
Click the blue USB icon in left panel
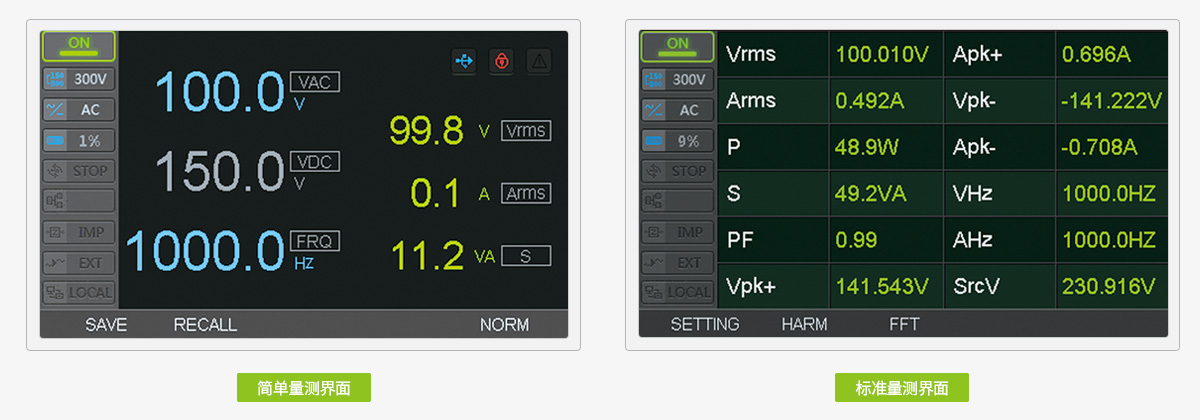pos(464,61)
